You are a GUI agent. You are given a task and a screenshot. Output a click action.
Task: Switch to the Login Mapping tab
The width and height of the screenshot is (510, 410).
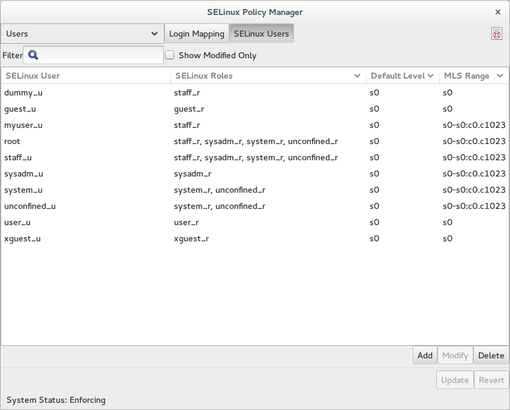[x=197, y=34]
